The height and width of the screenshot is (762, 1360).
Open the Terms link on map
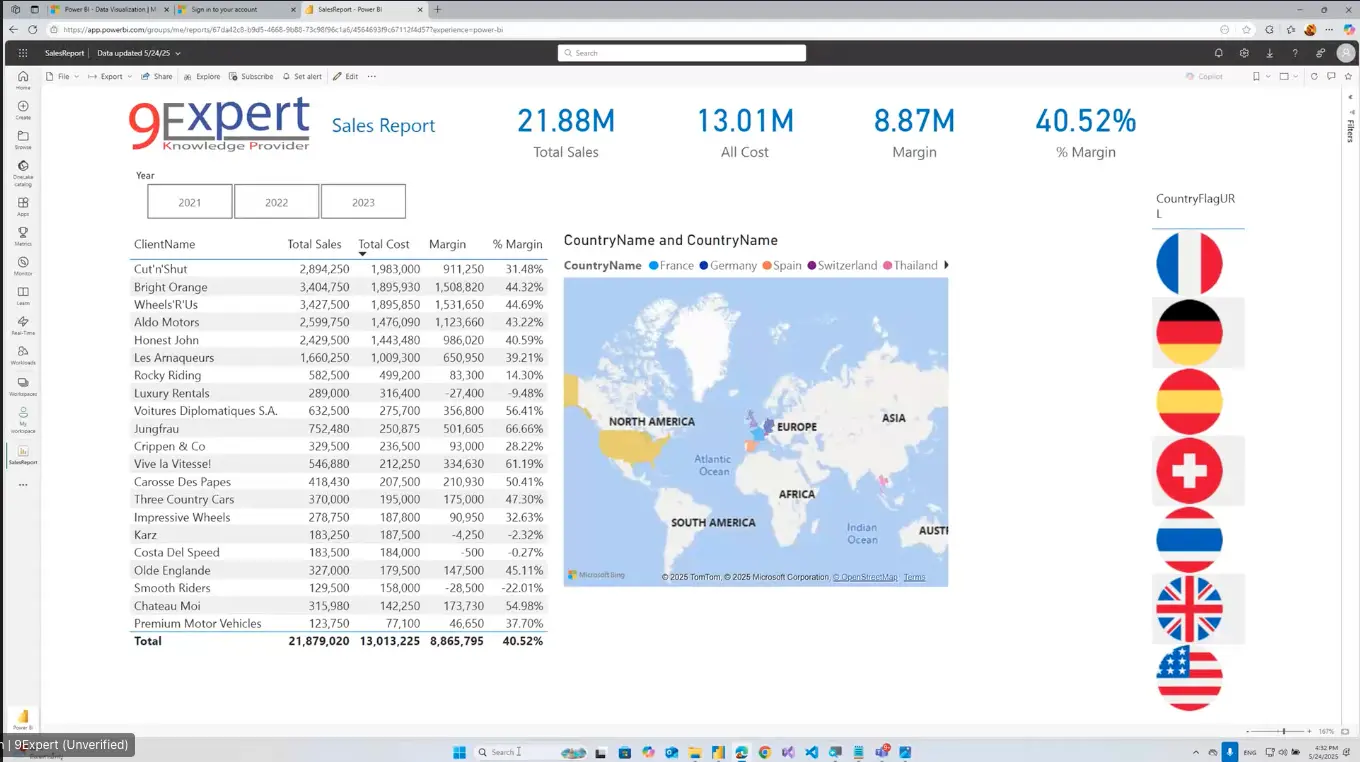[x=914, y=577]
